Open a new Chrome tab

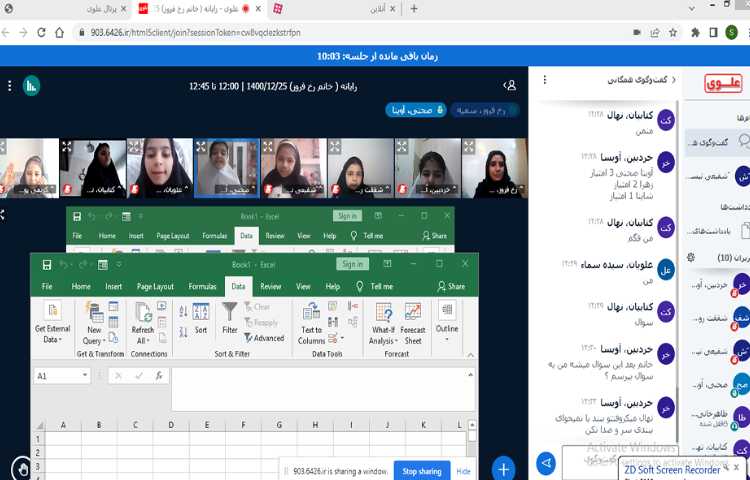click(x=414, y=9)
